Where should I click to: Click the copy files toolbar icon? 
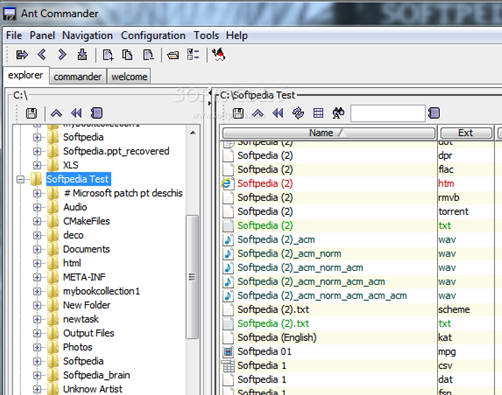[127, 54]
